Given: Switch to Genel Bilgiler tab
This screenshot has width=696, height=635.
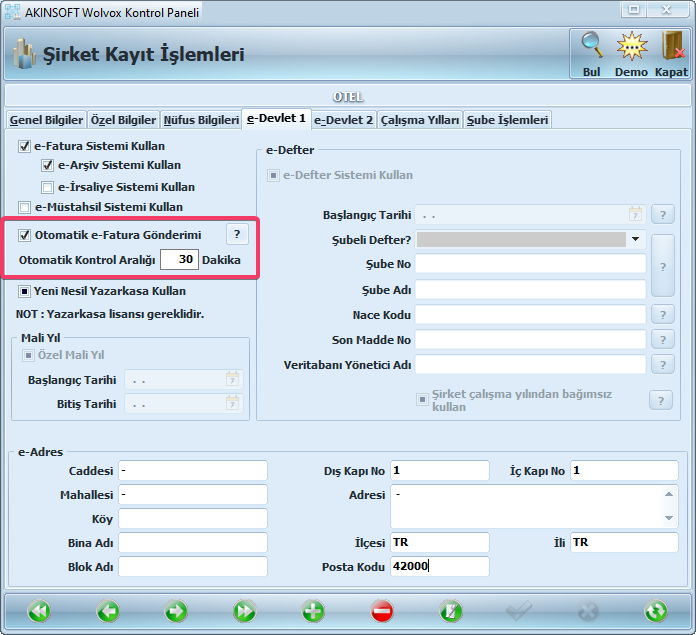Looking at the screenshot, I should [46, 120].
